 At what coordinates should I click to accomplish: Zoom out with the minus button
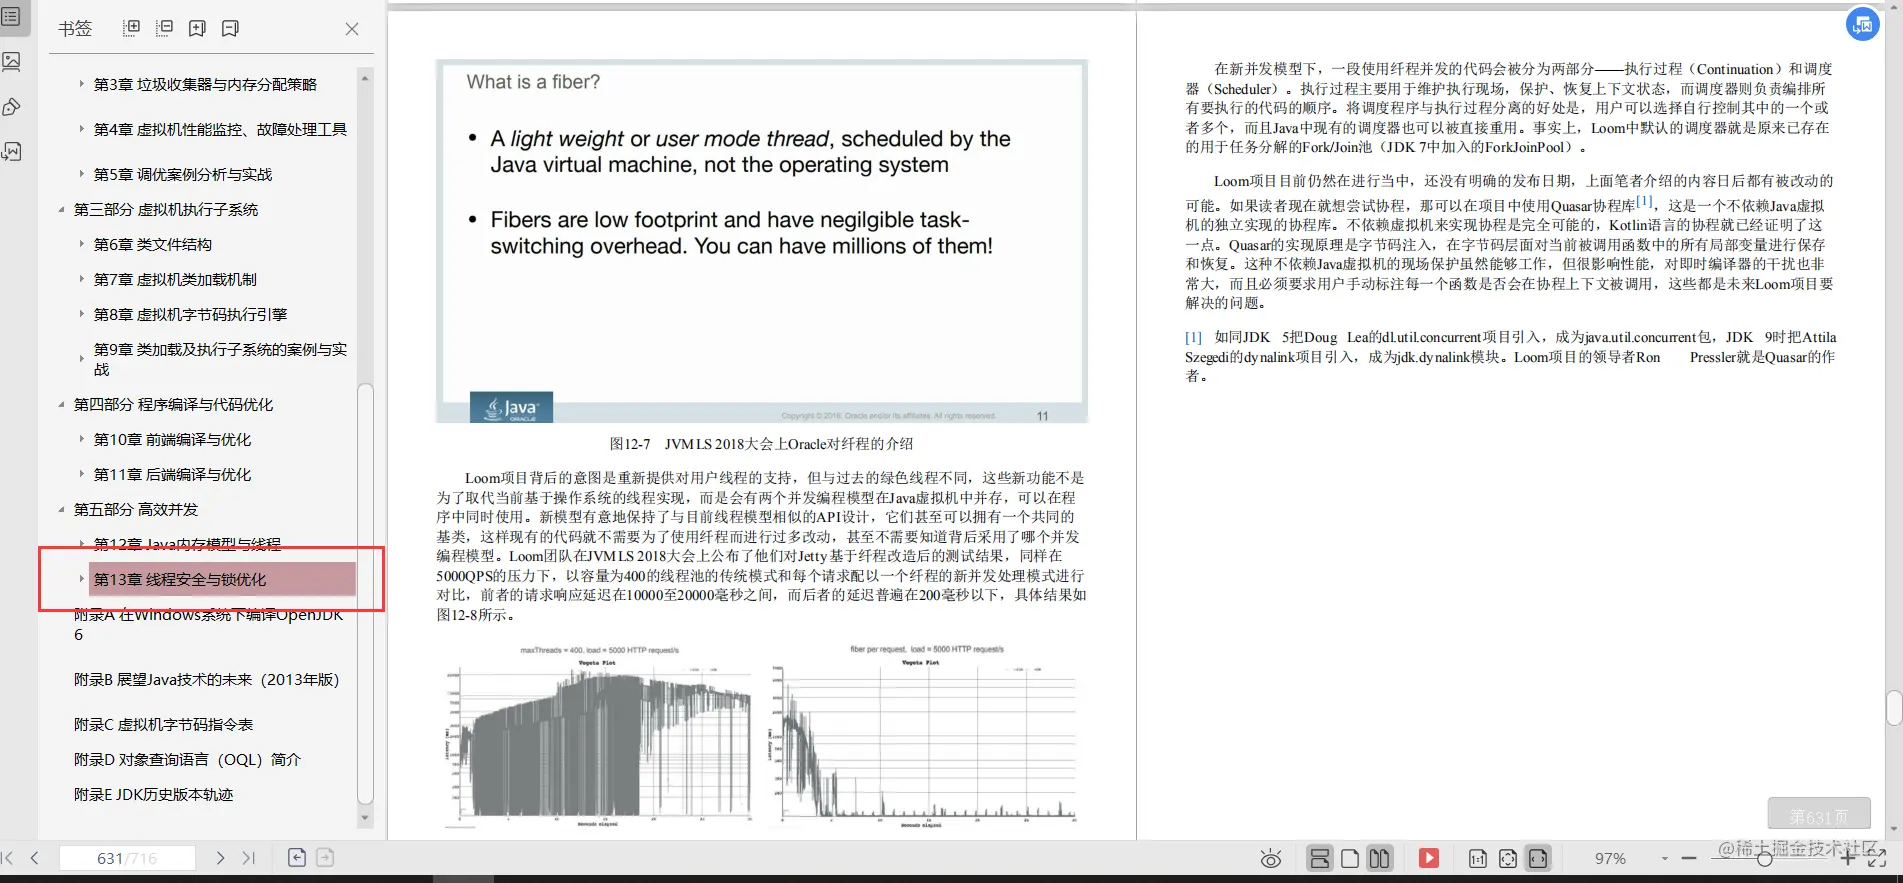1689,858
